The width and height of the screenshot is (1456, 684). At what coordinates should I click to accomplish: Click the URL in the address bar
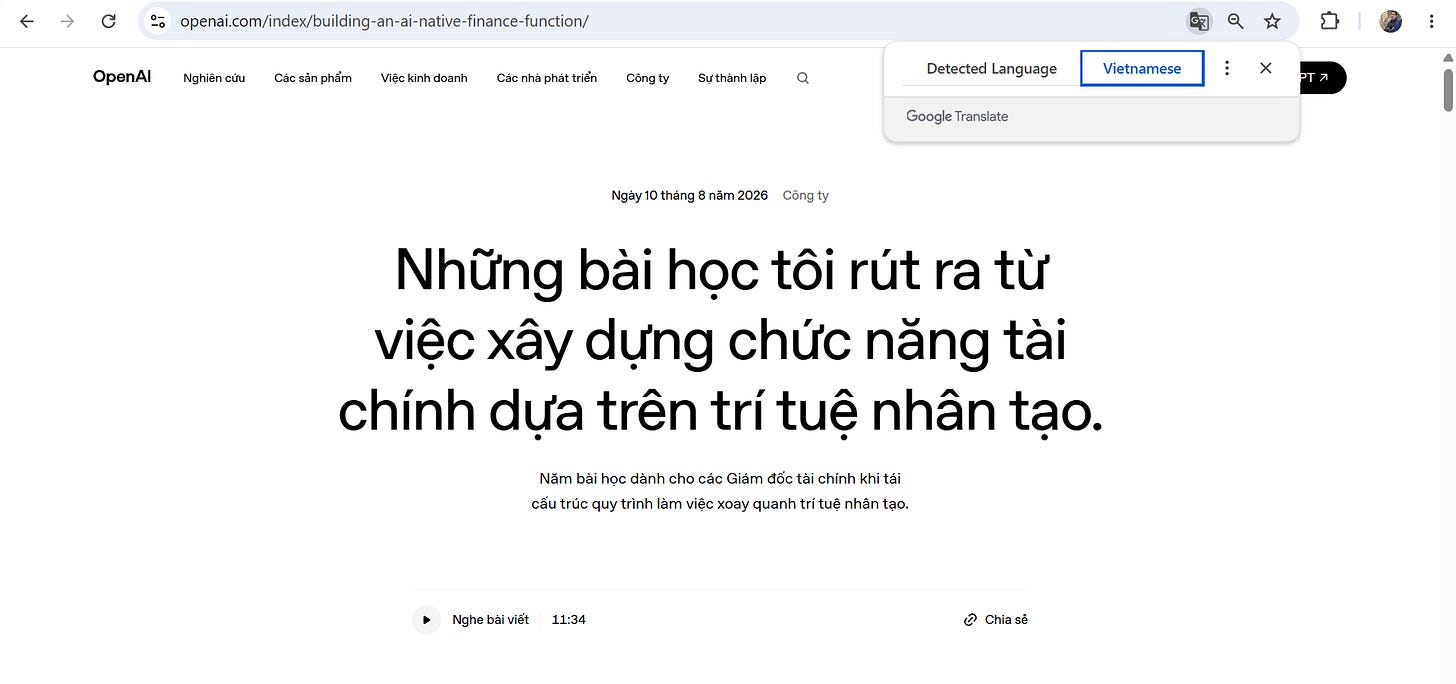coord(384,21)
